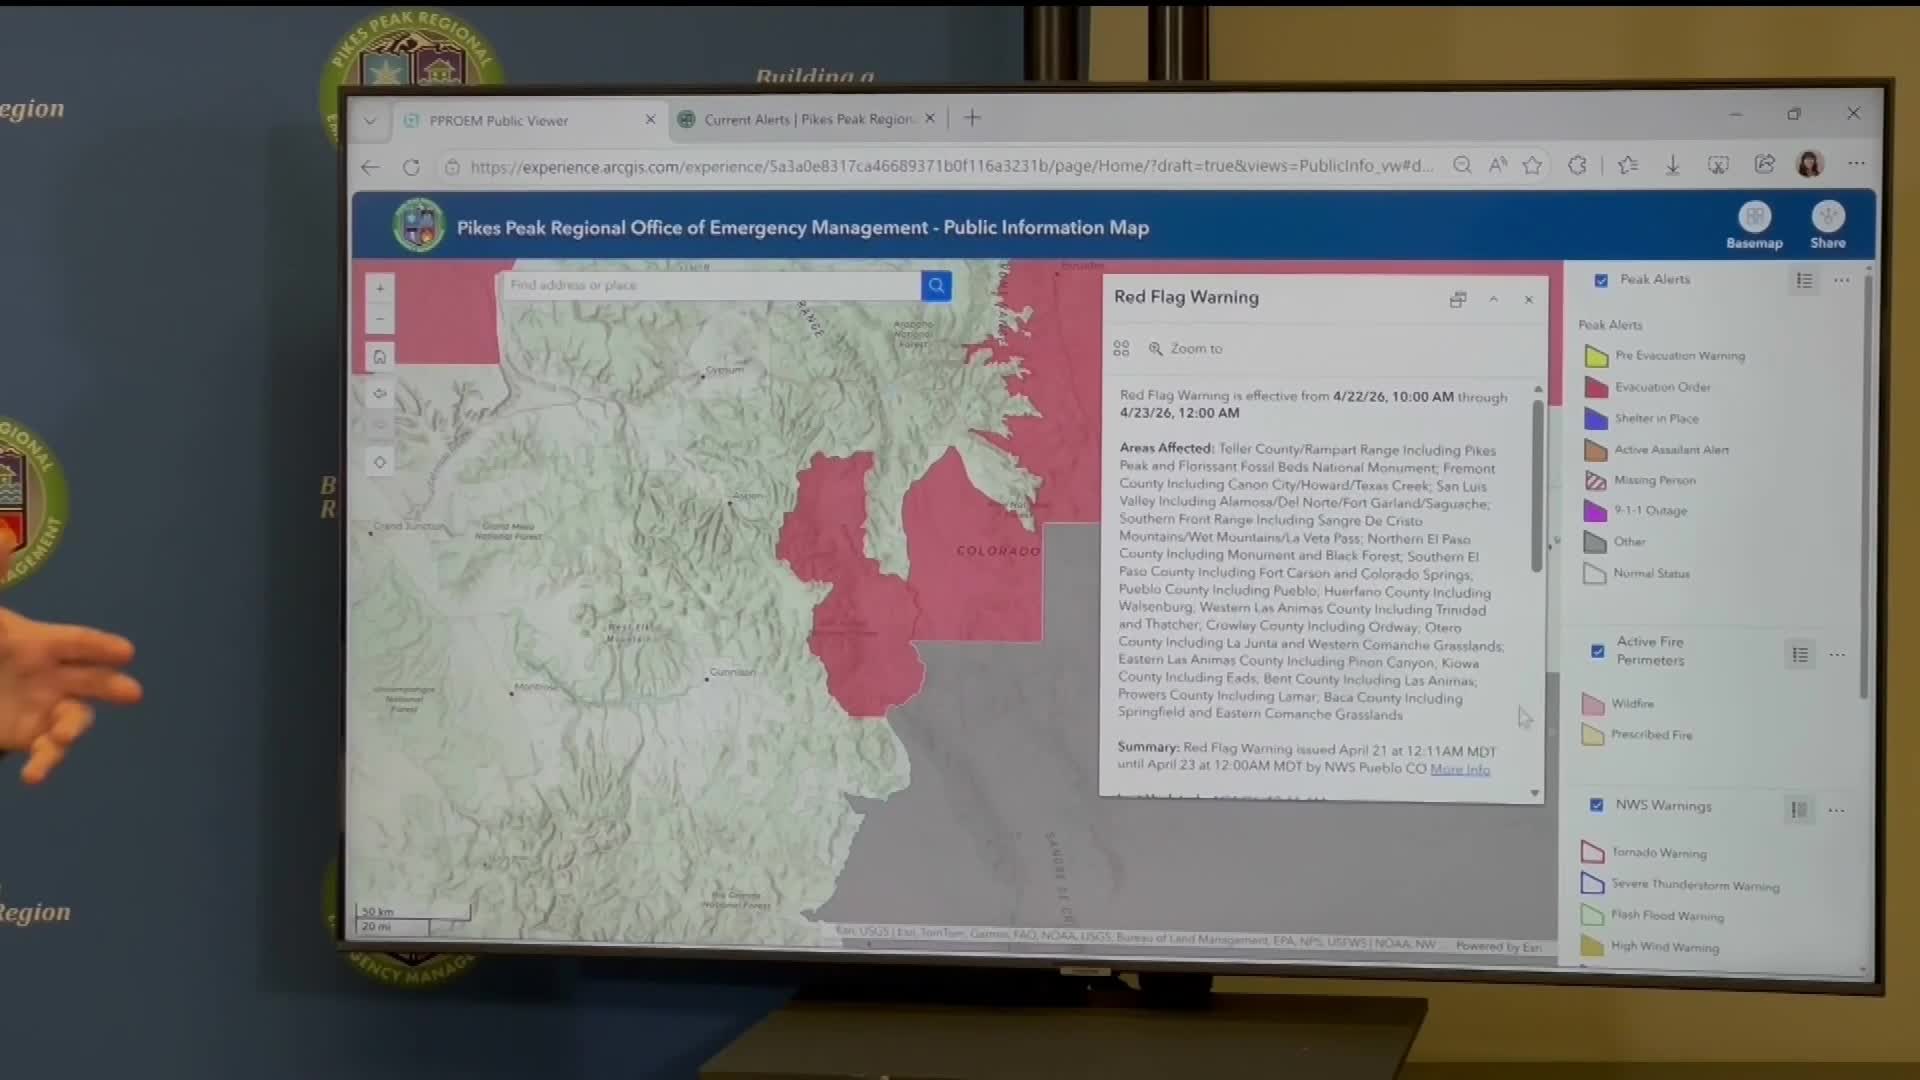
Task: Open the Share widget
Action: [1827, 218]
